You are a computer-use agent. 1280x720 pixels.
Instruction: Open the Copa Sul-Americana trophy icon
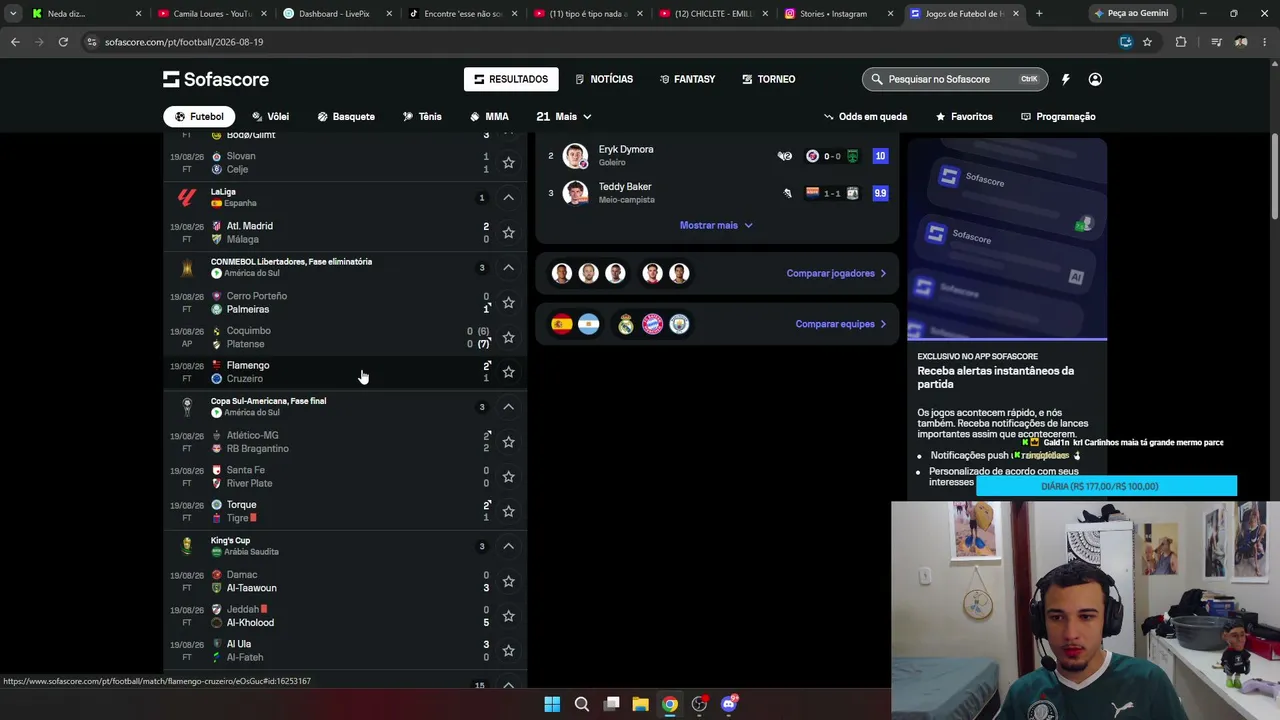[x=187, y=407]
